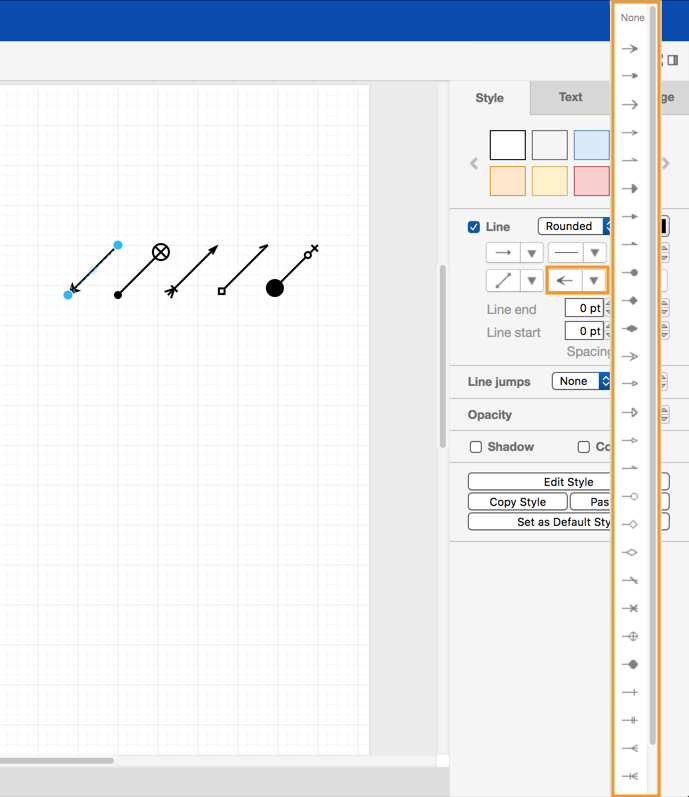
Task: Click the canvas vertical scrollbar
Action: click(443, 356)
